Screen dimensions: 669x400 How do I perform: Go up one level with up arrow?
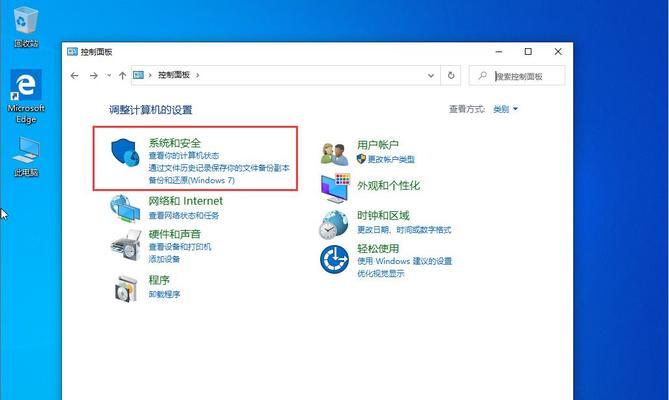pos(122,75)
